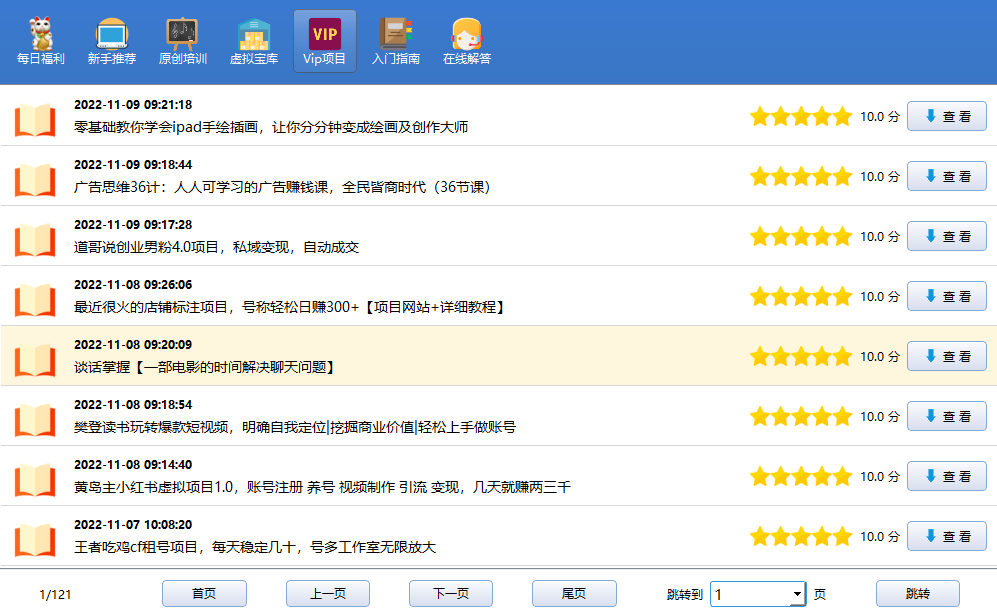Image resolution: width=997 pixels, height=612 pixels.
Task: Go to first page with 首页
Action: pos(204,594)
